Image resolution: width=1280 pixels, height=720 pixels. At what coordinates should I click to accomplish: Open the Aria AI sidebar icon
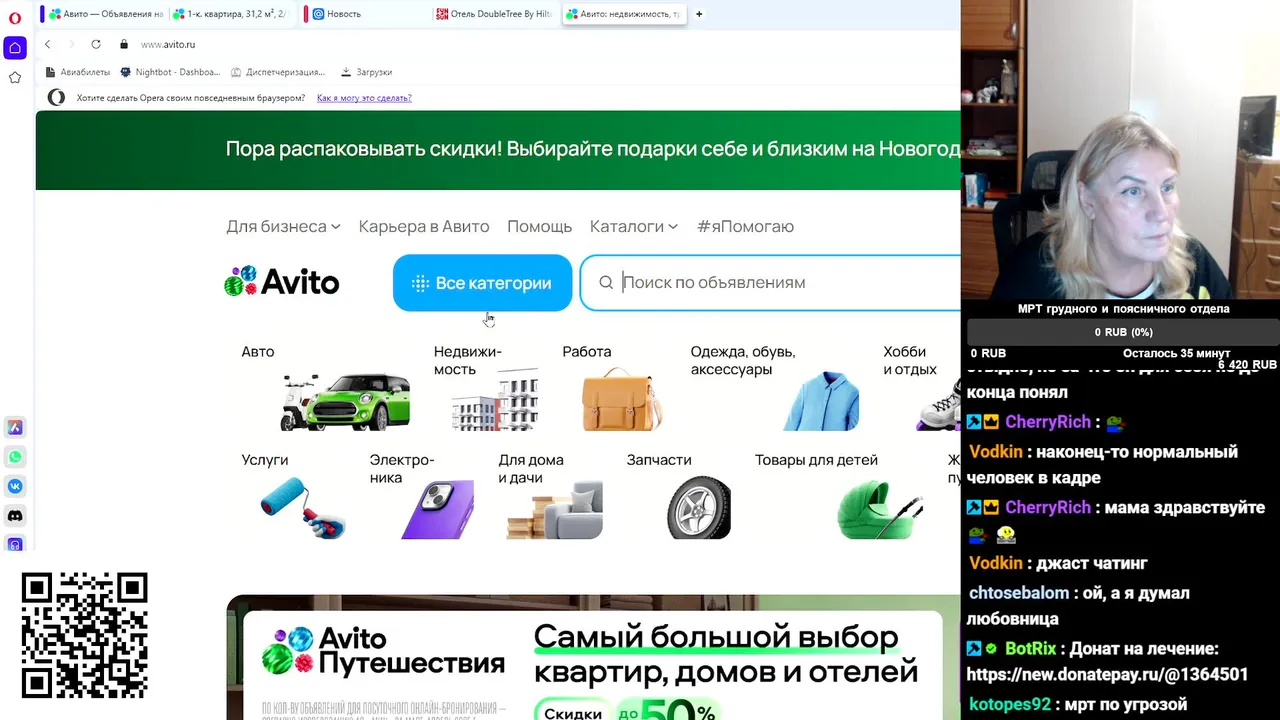point(15,427)
